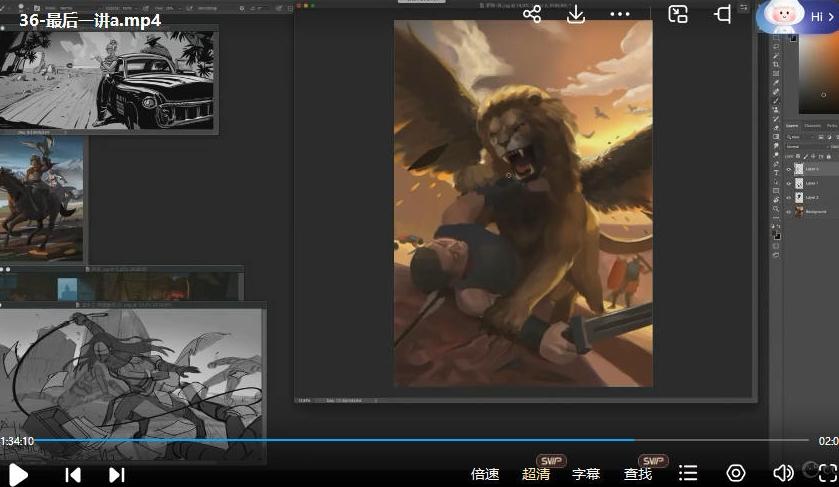The width and height of the screenshot is (839, 487).
Task: Click the download icon at the top
Action: click(576, 14)
